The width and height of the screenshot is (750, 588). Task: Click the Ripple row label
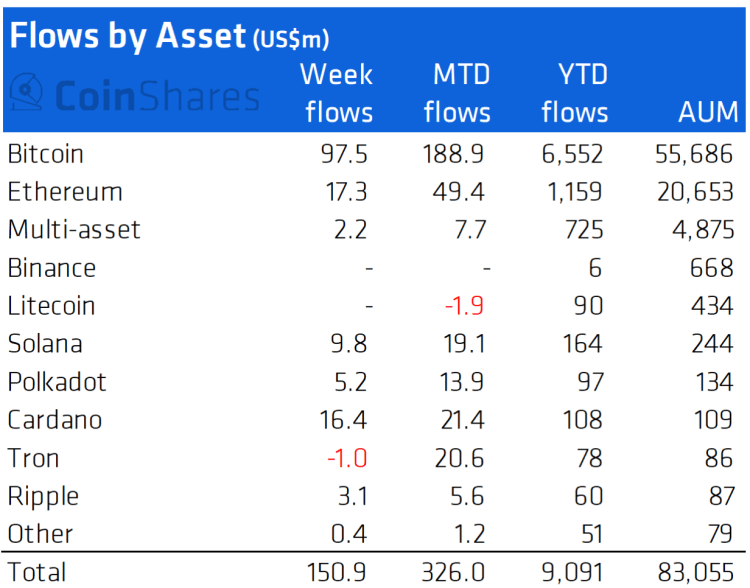42,496
